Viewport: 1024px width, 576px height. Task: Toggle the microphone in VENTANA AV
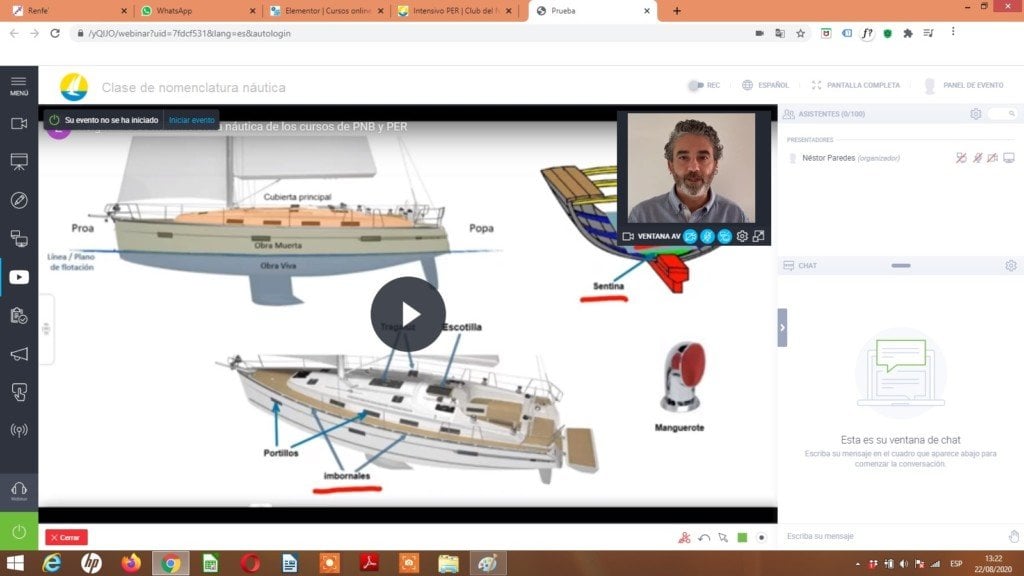[x=707, y=236]
